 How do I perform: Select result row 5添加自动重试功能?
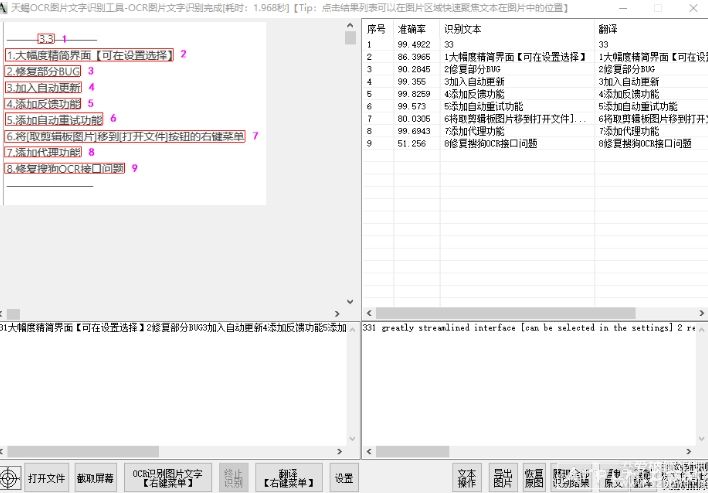pyautogui.click(x=535, y=107)
